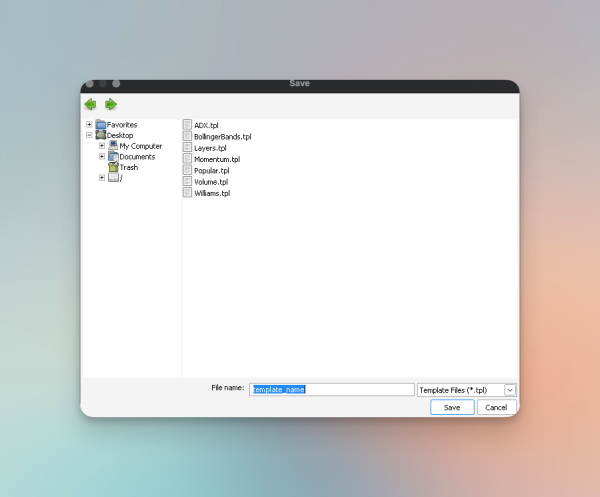This screenshot has width=600, height=497.
Task: Expand the Favorites tree node
Action: click(x=89, y=125)
